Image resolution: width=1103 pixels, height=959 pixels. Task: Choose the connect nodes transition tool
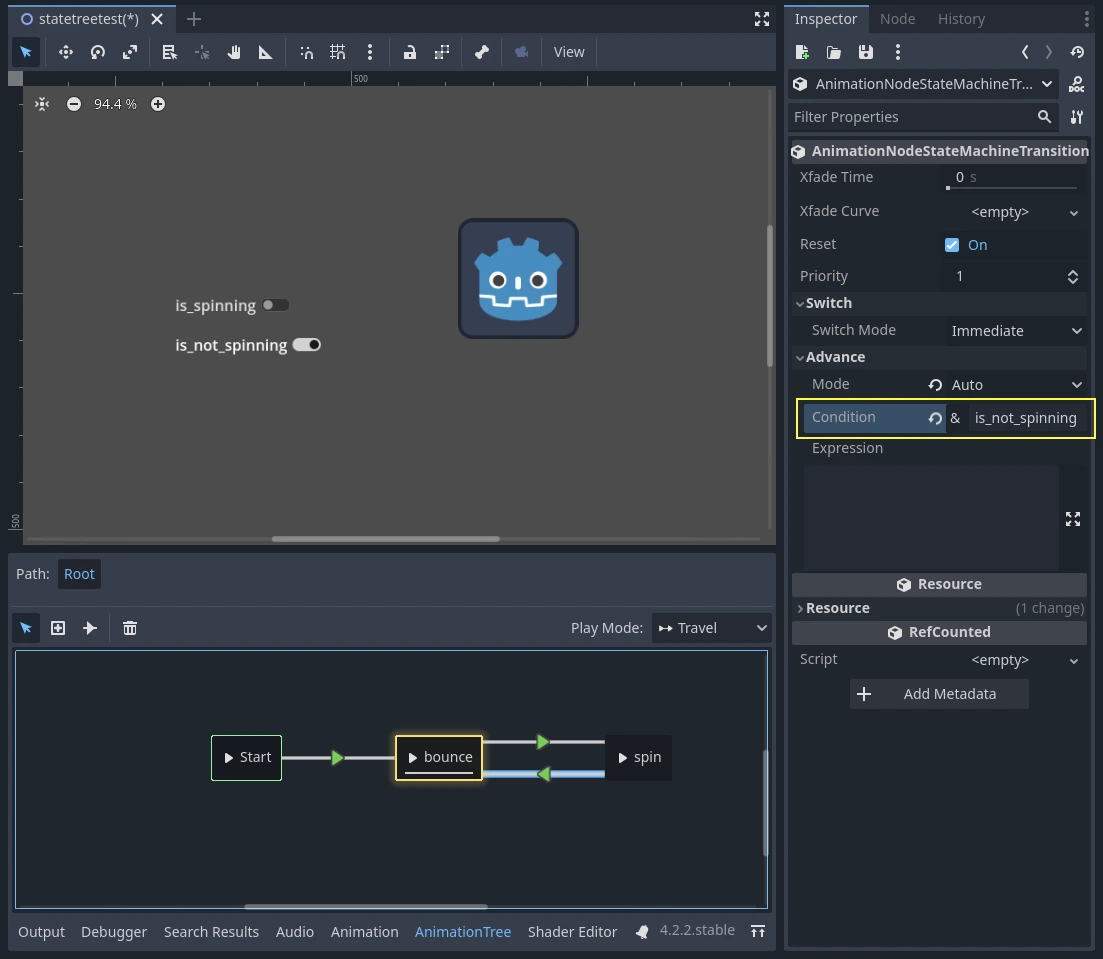coord(90,628)
